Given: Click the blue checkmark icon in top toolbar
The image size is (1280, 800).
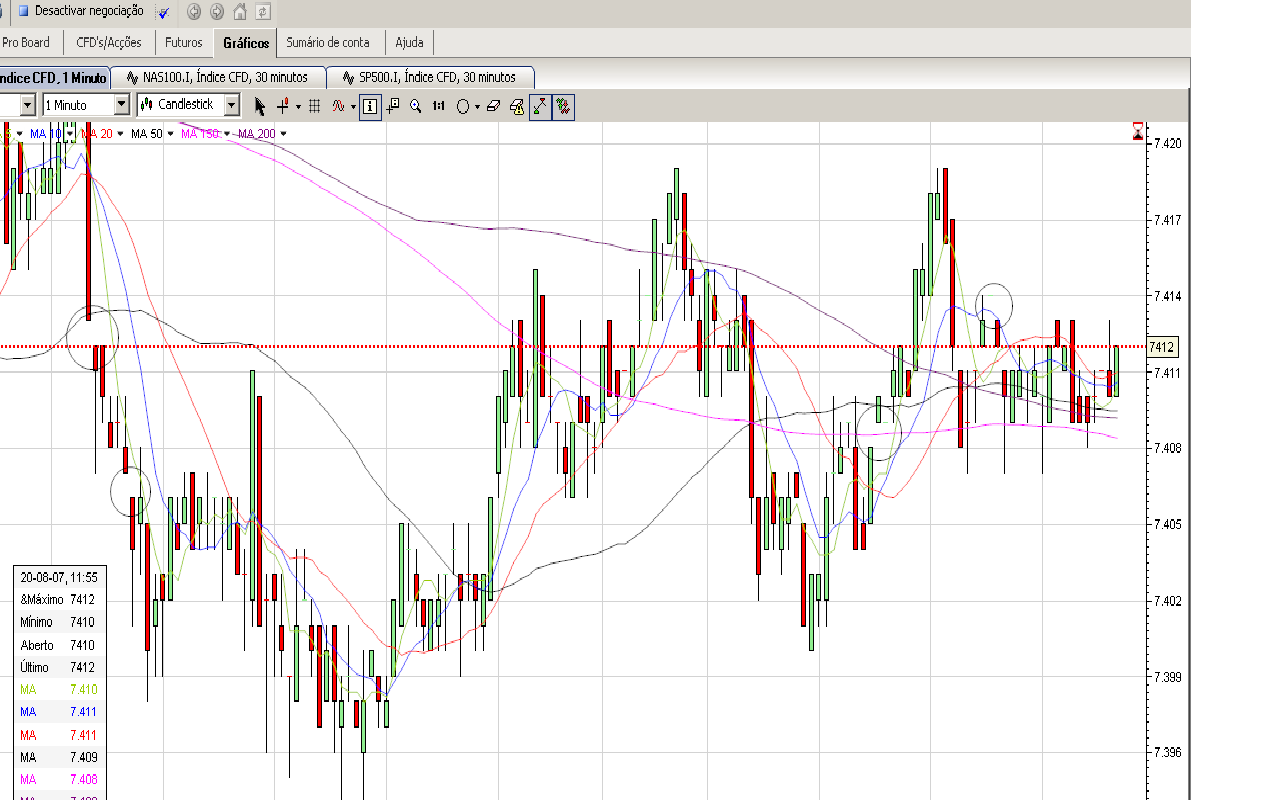Looking at the screenshot, I should 163,12.
